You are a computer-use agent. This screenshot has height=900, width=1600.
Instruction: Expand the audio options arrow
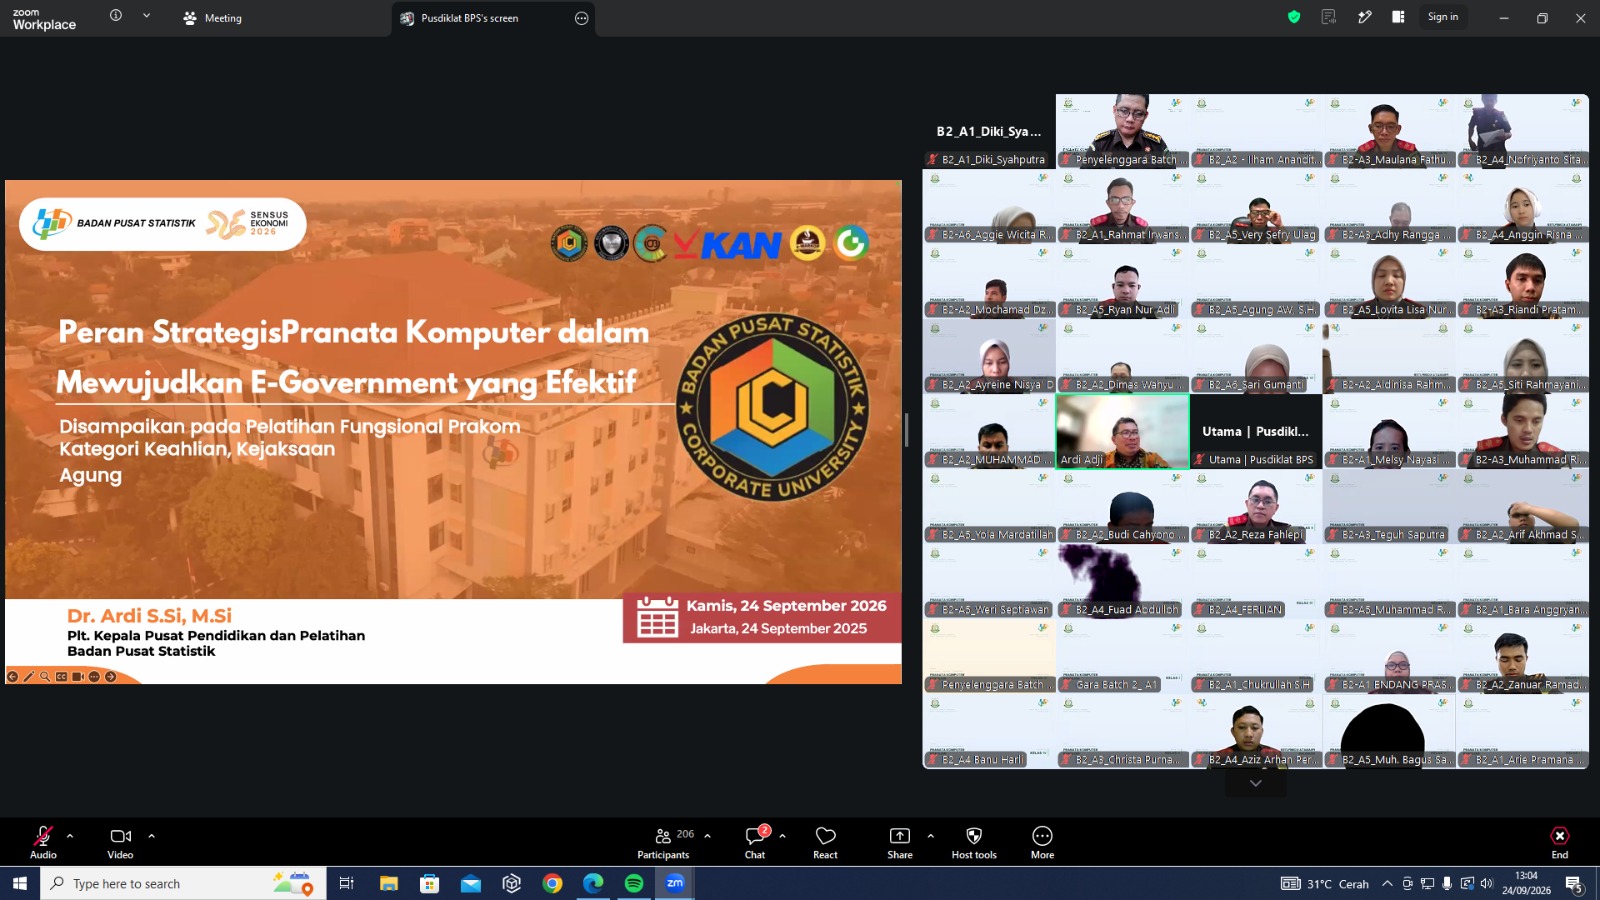click(70, 836)
